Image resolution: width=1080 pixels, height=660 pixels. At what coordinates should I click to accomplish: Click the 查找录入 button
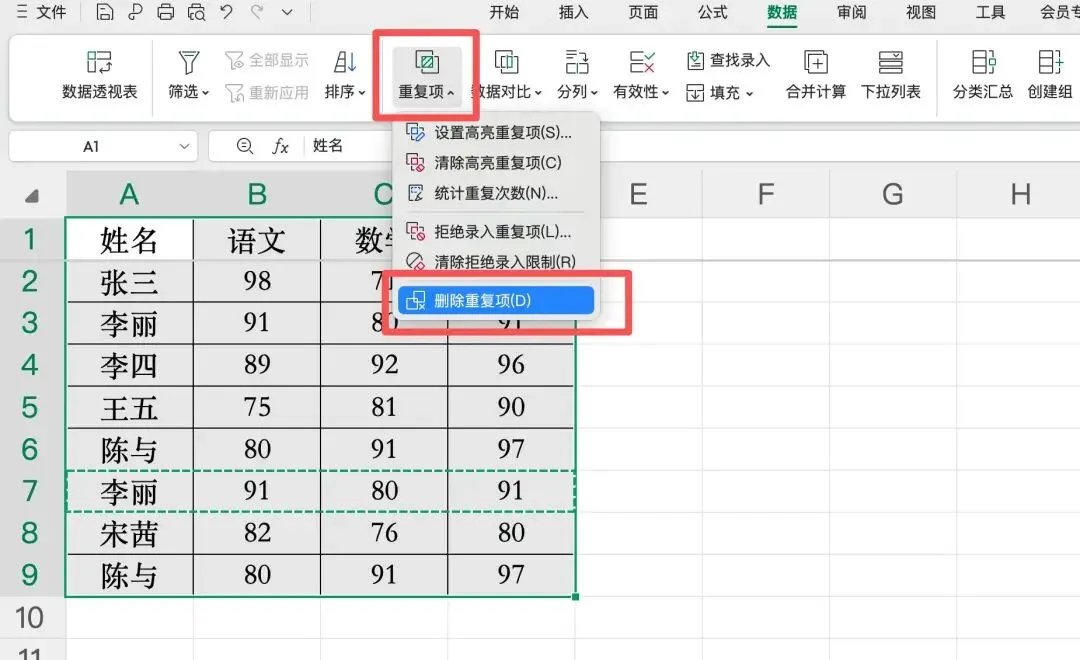click(x=728, y=61)
